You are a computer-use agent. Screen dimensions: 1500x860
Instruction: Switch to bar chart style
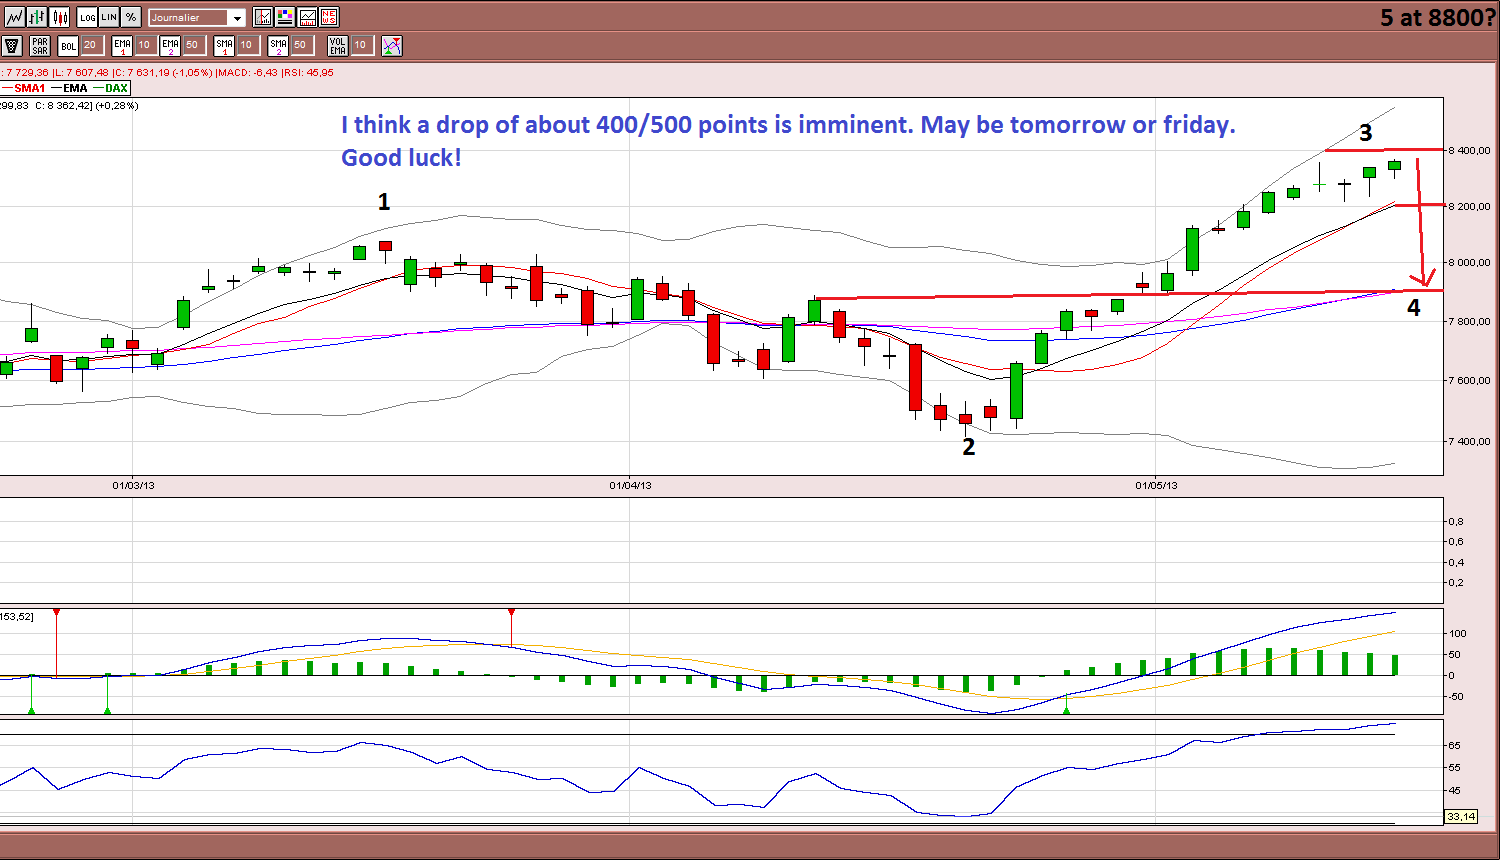pos(37,17)
